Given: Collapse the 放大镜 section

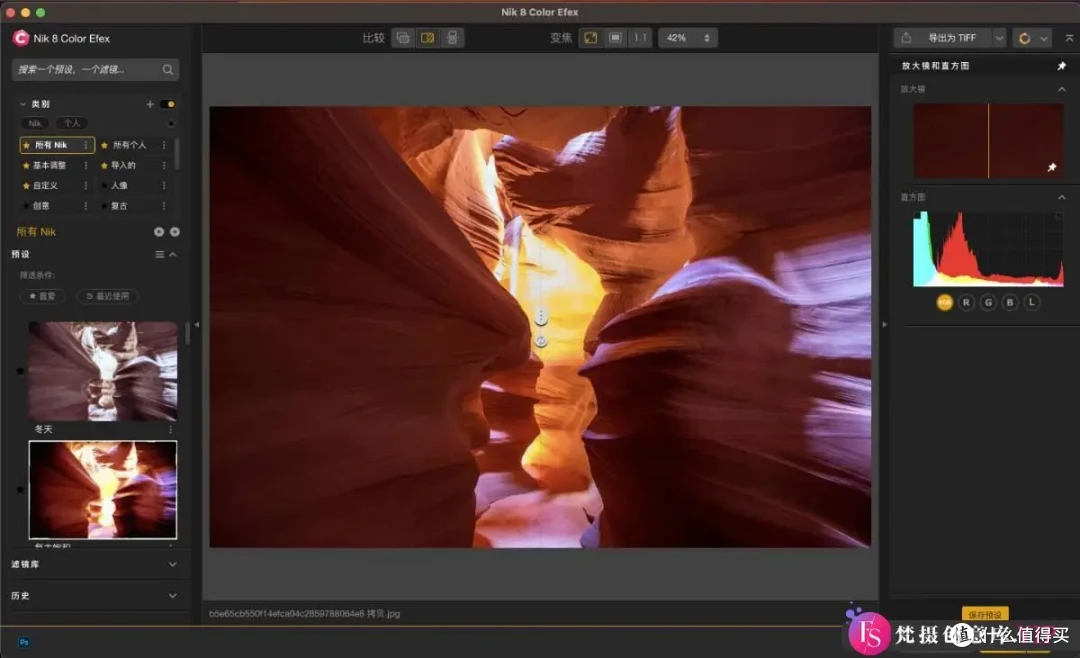Looking at the screenshot, I should (x=1061, y=90).
